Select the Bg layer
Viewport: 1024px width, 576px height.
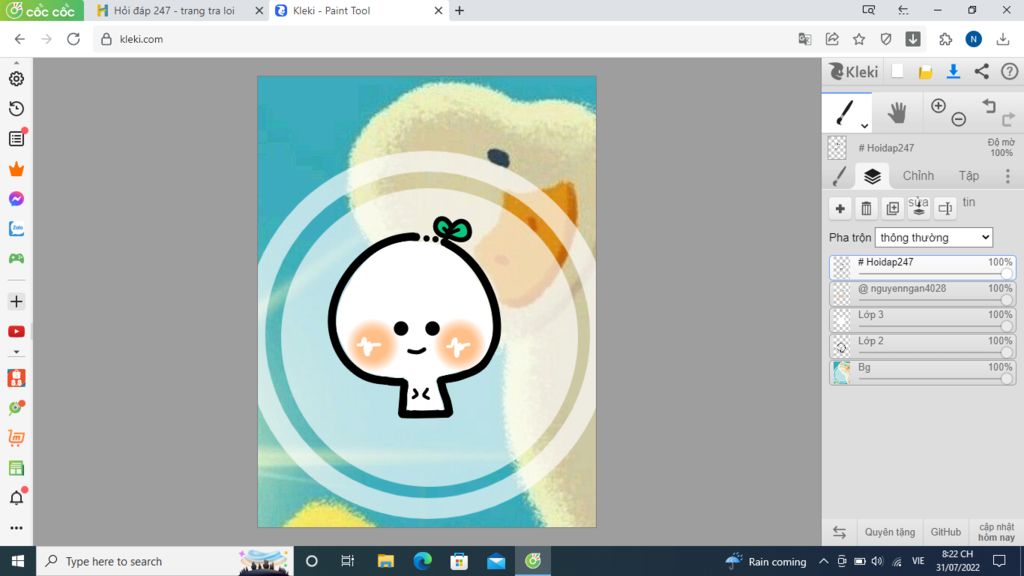pos(923,372)
